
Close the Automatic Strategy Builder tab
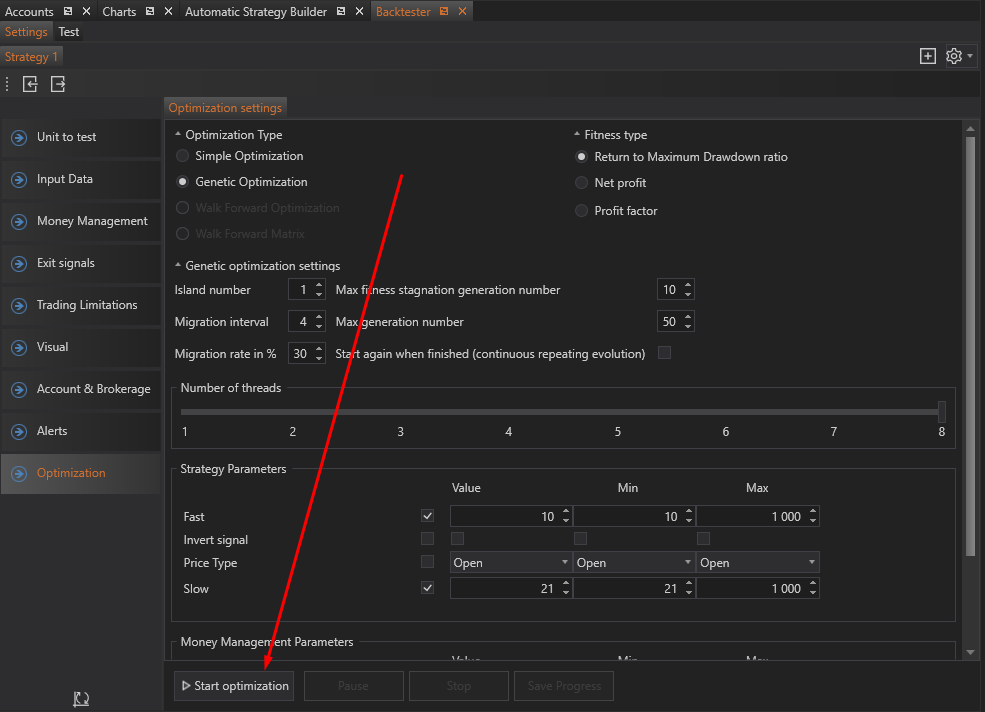[357, 12]
